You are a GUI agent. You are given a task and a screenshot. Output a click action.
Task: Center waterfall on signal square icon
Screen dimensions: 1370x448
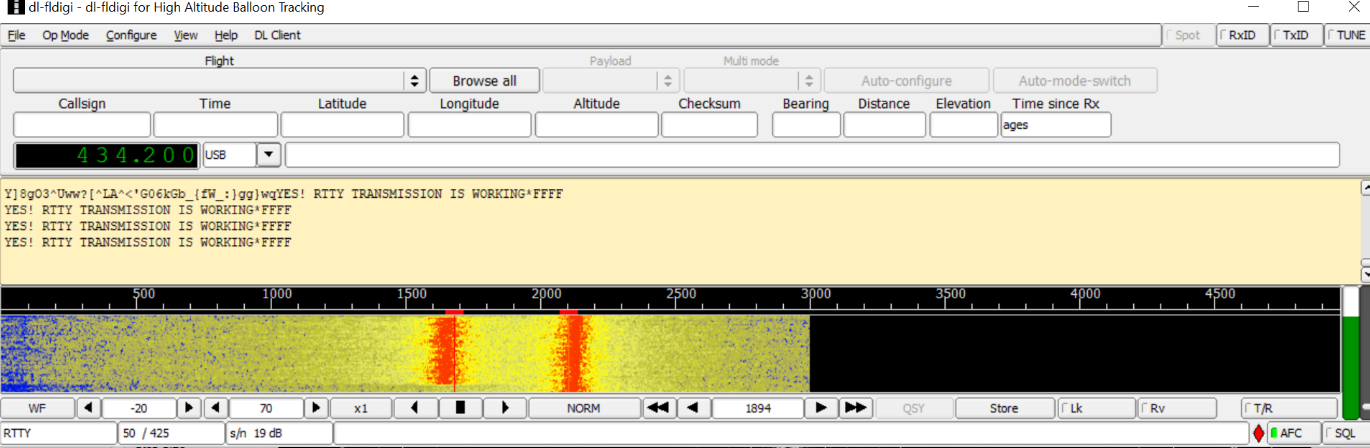461,408
